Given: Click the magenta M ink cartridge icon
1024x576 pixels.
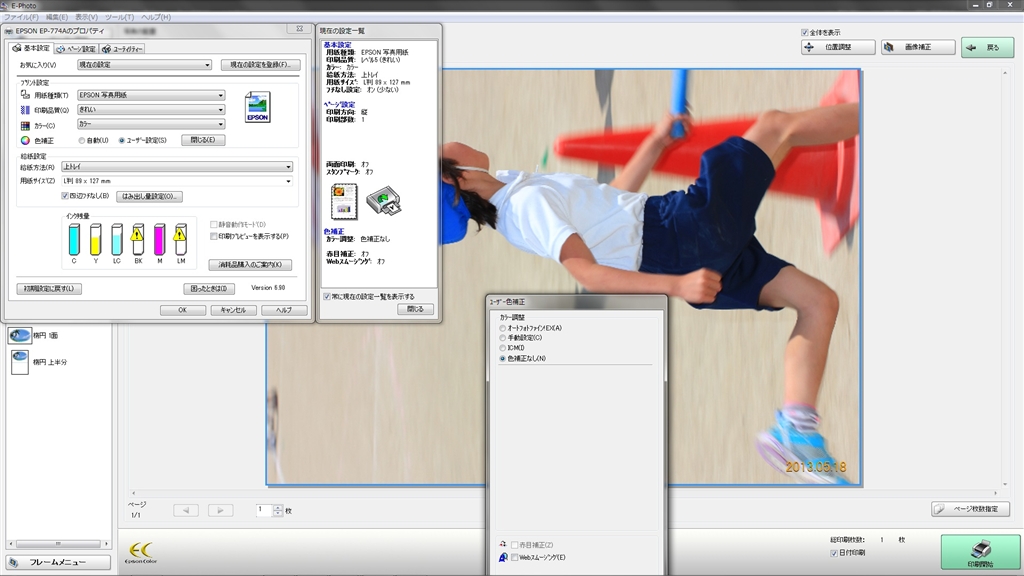Looking at the screenshot, I should click(x=159, y=239).
